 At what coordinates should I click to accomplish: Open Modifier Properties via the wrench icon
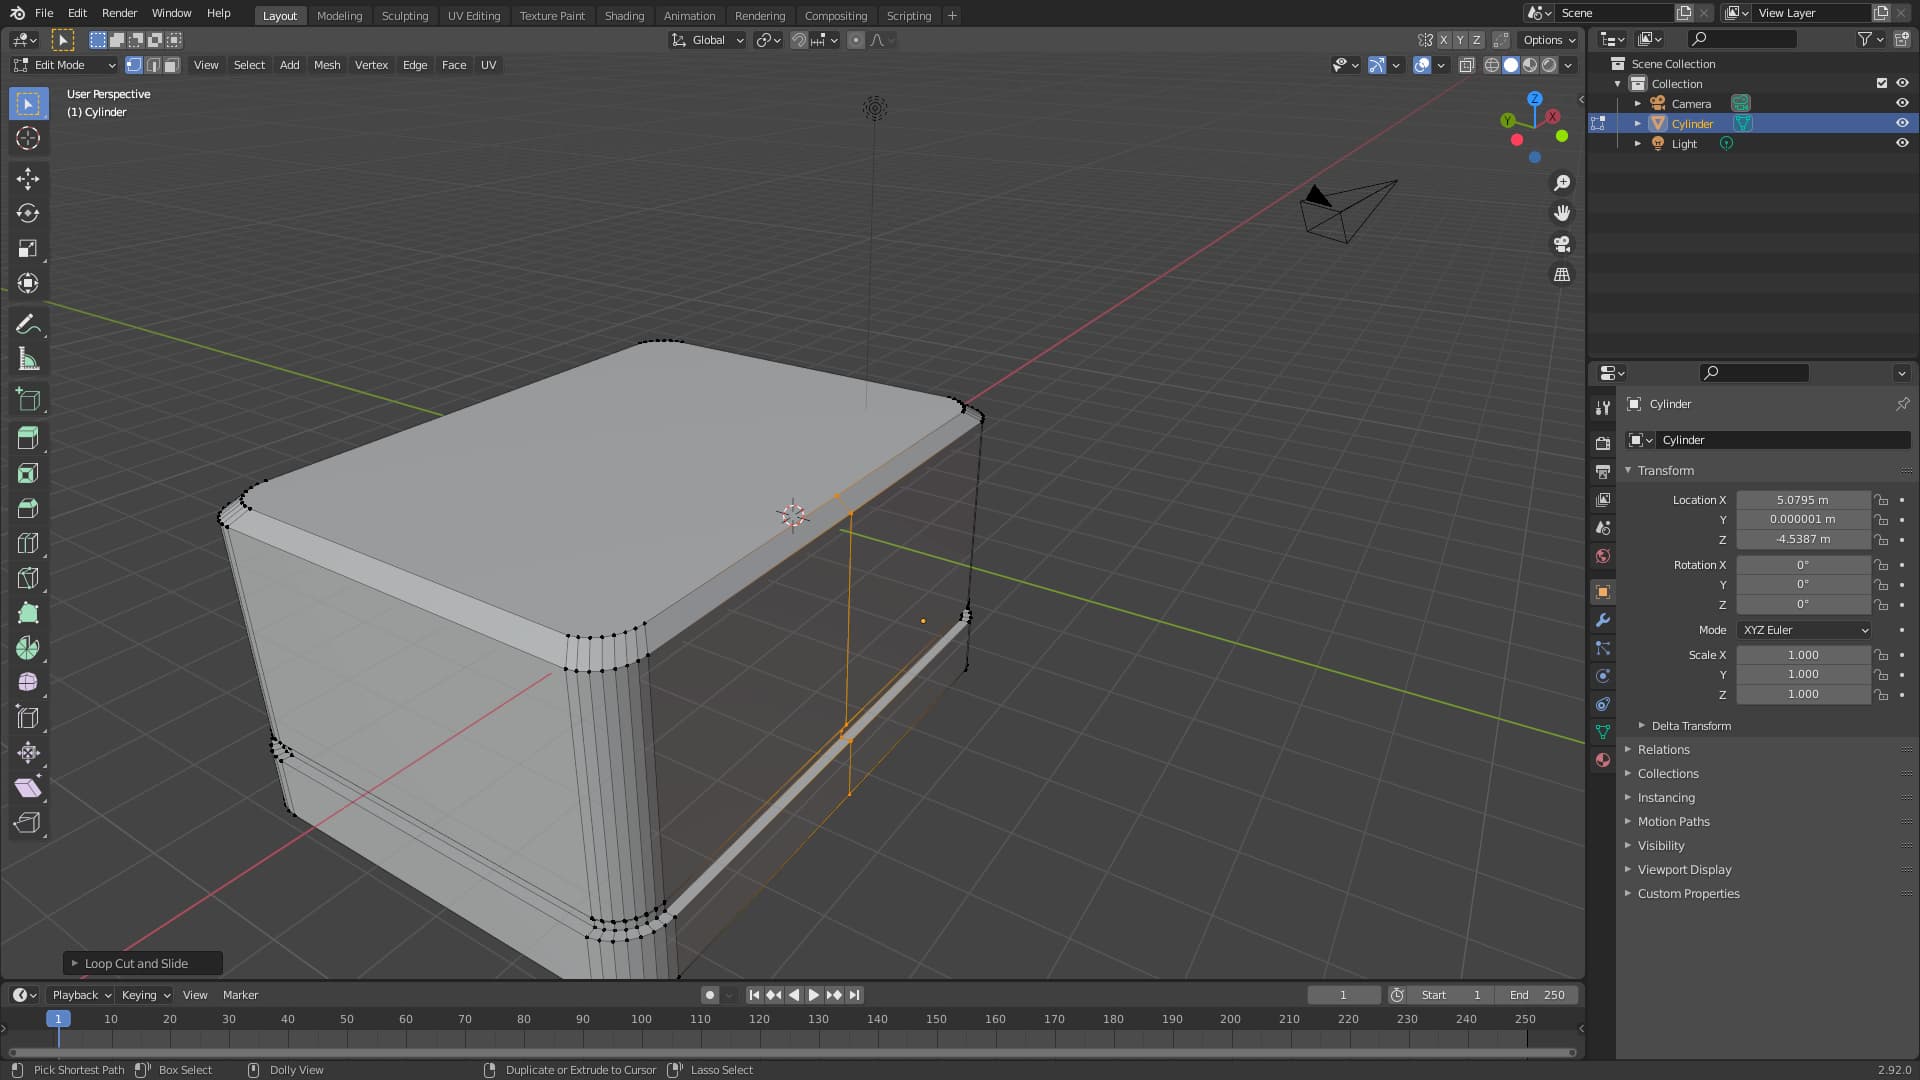click(1603, 620)
